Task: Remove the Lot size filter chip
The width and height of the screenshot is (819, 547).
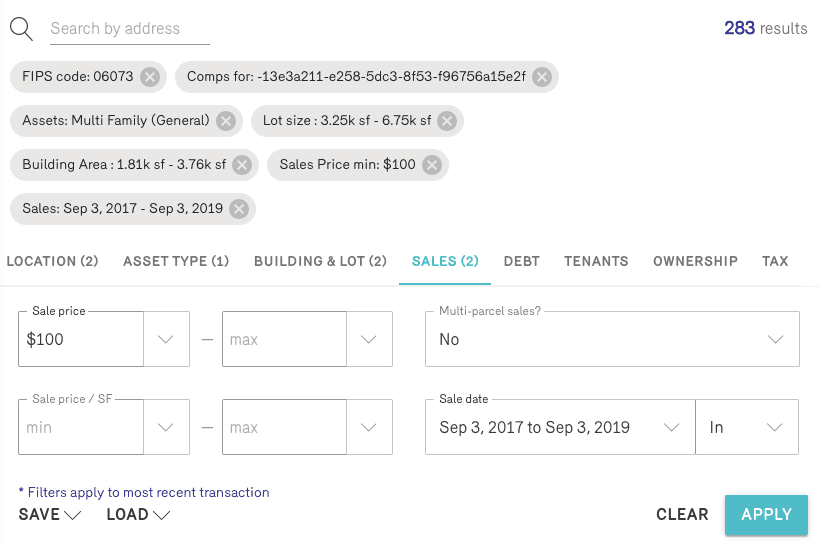Action: pyautogui.click(x=447, y=121)
